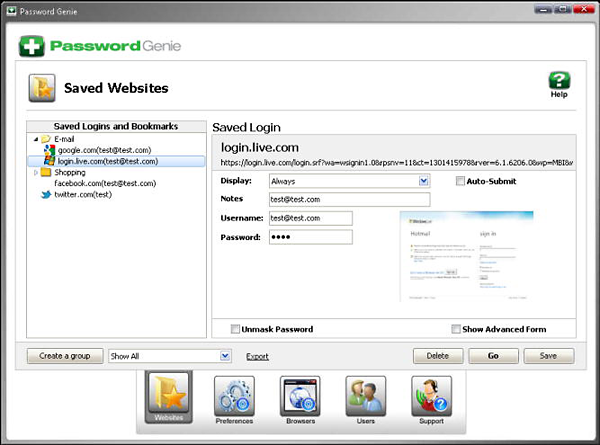Select login.live.com(test@test.com) entry
The height and width of the screenshot is (445, 600).
(108, 161)
